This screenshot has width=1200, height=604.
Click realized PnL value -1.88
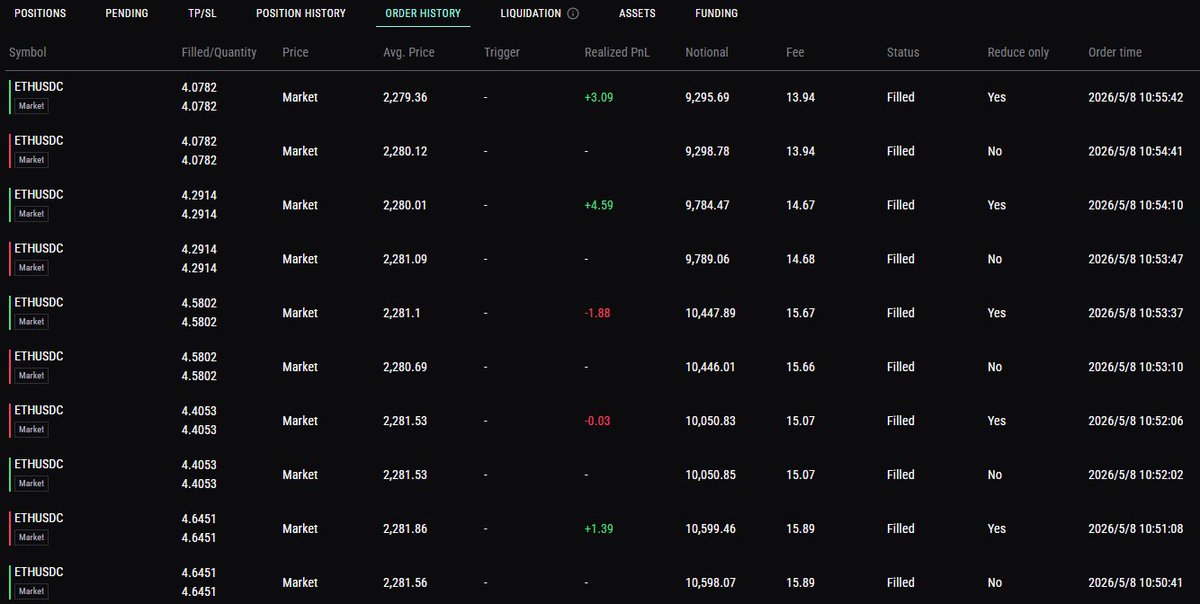click(597, 313)
